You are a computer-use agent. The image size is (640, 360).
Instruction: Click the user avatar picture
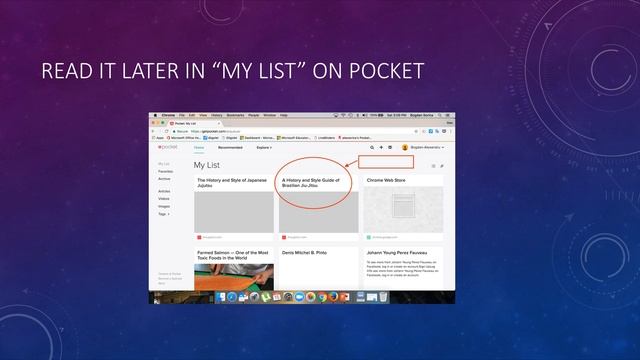point(405,147)
